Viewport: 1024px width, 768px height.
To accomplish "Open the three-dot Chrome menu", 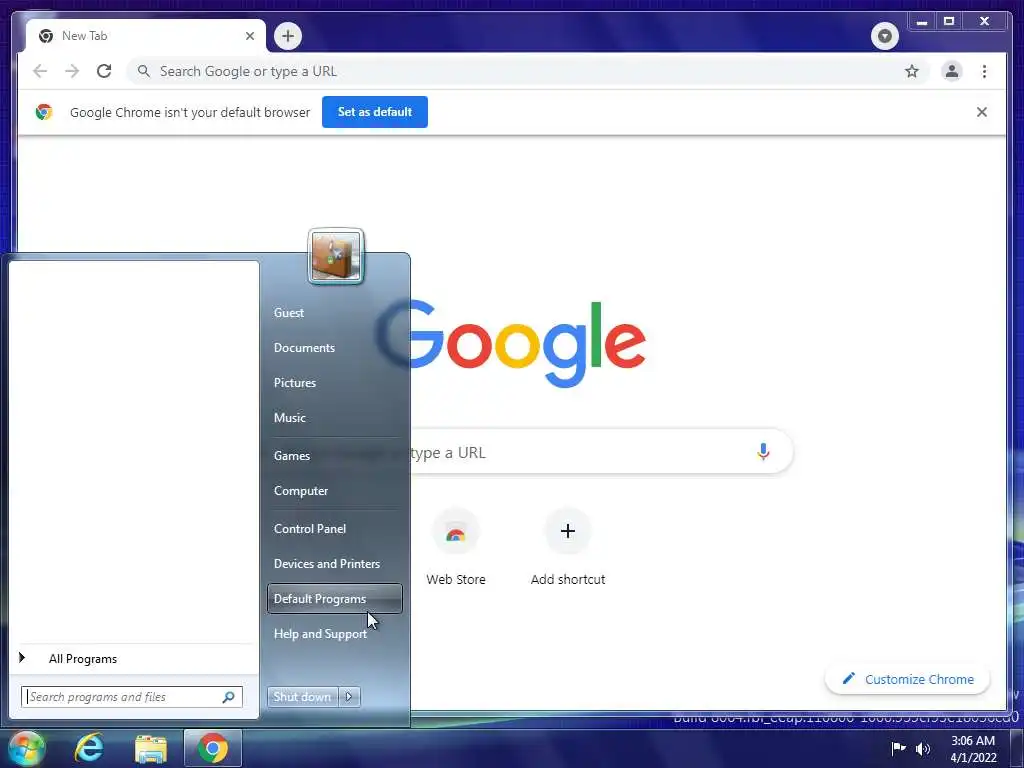I will pyautogui.click(x=984, y=71).
